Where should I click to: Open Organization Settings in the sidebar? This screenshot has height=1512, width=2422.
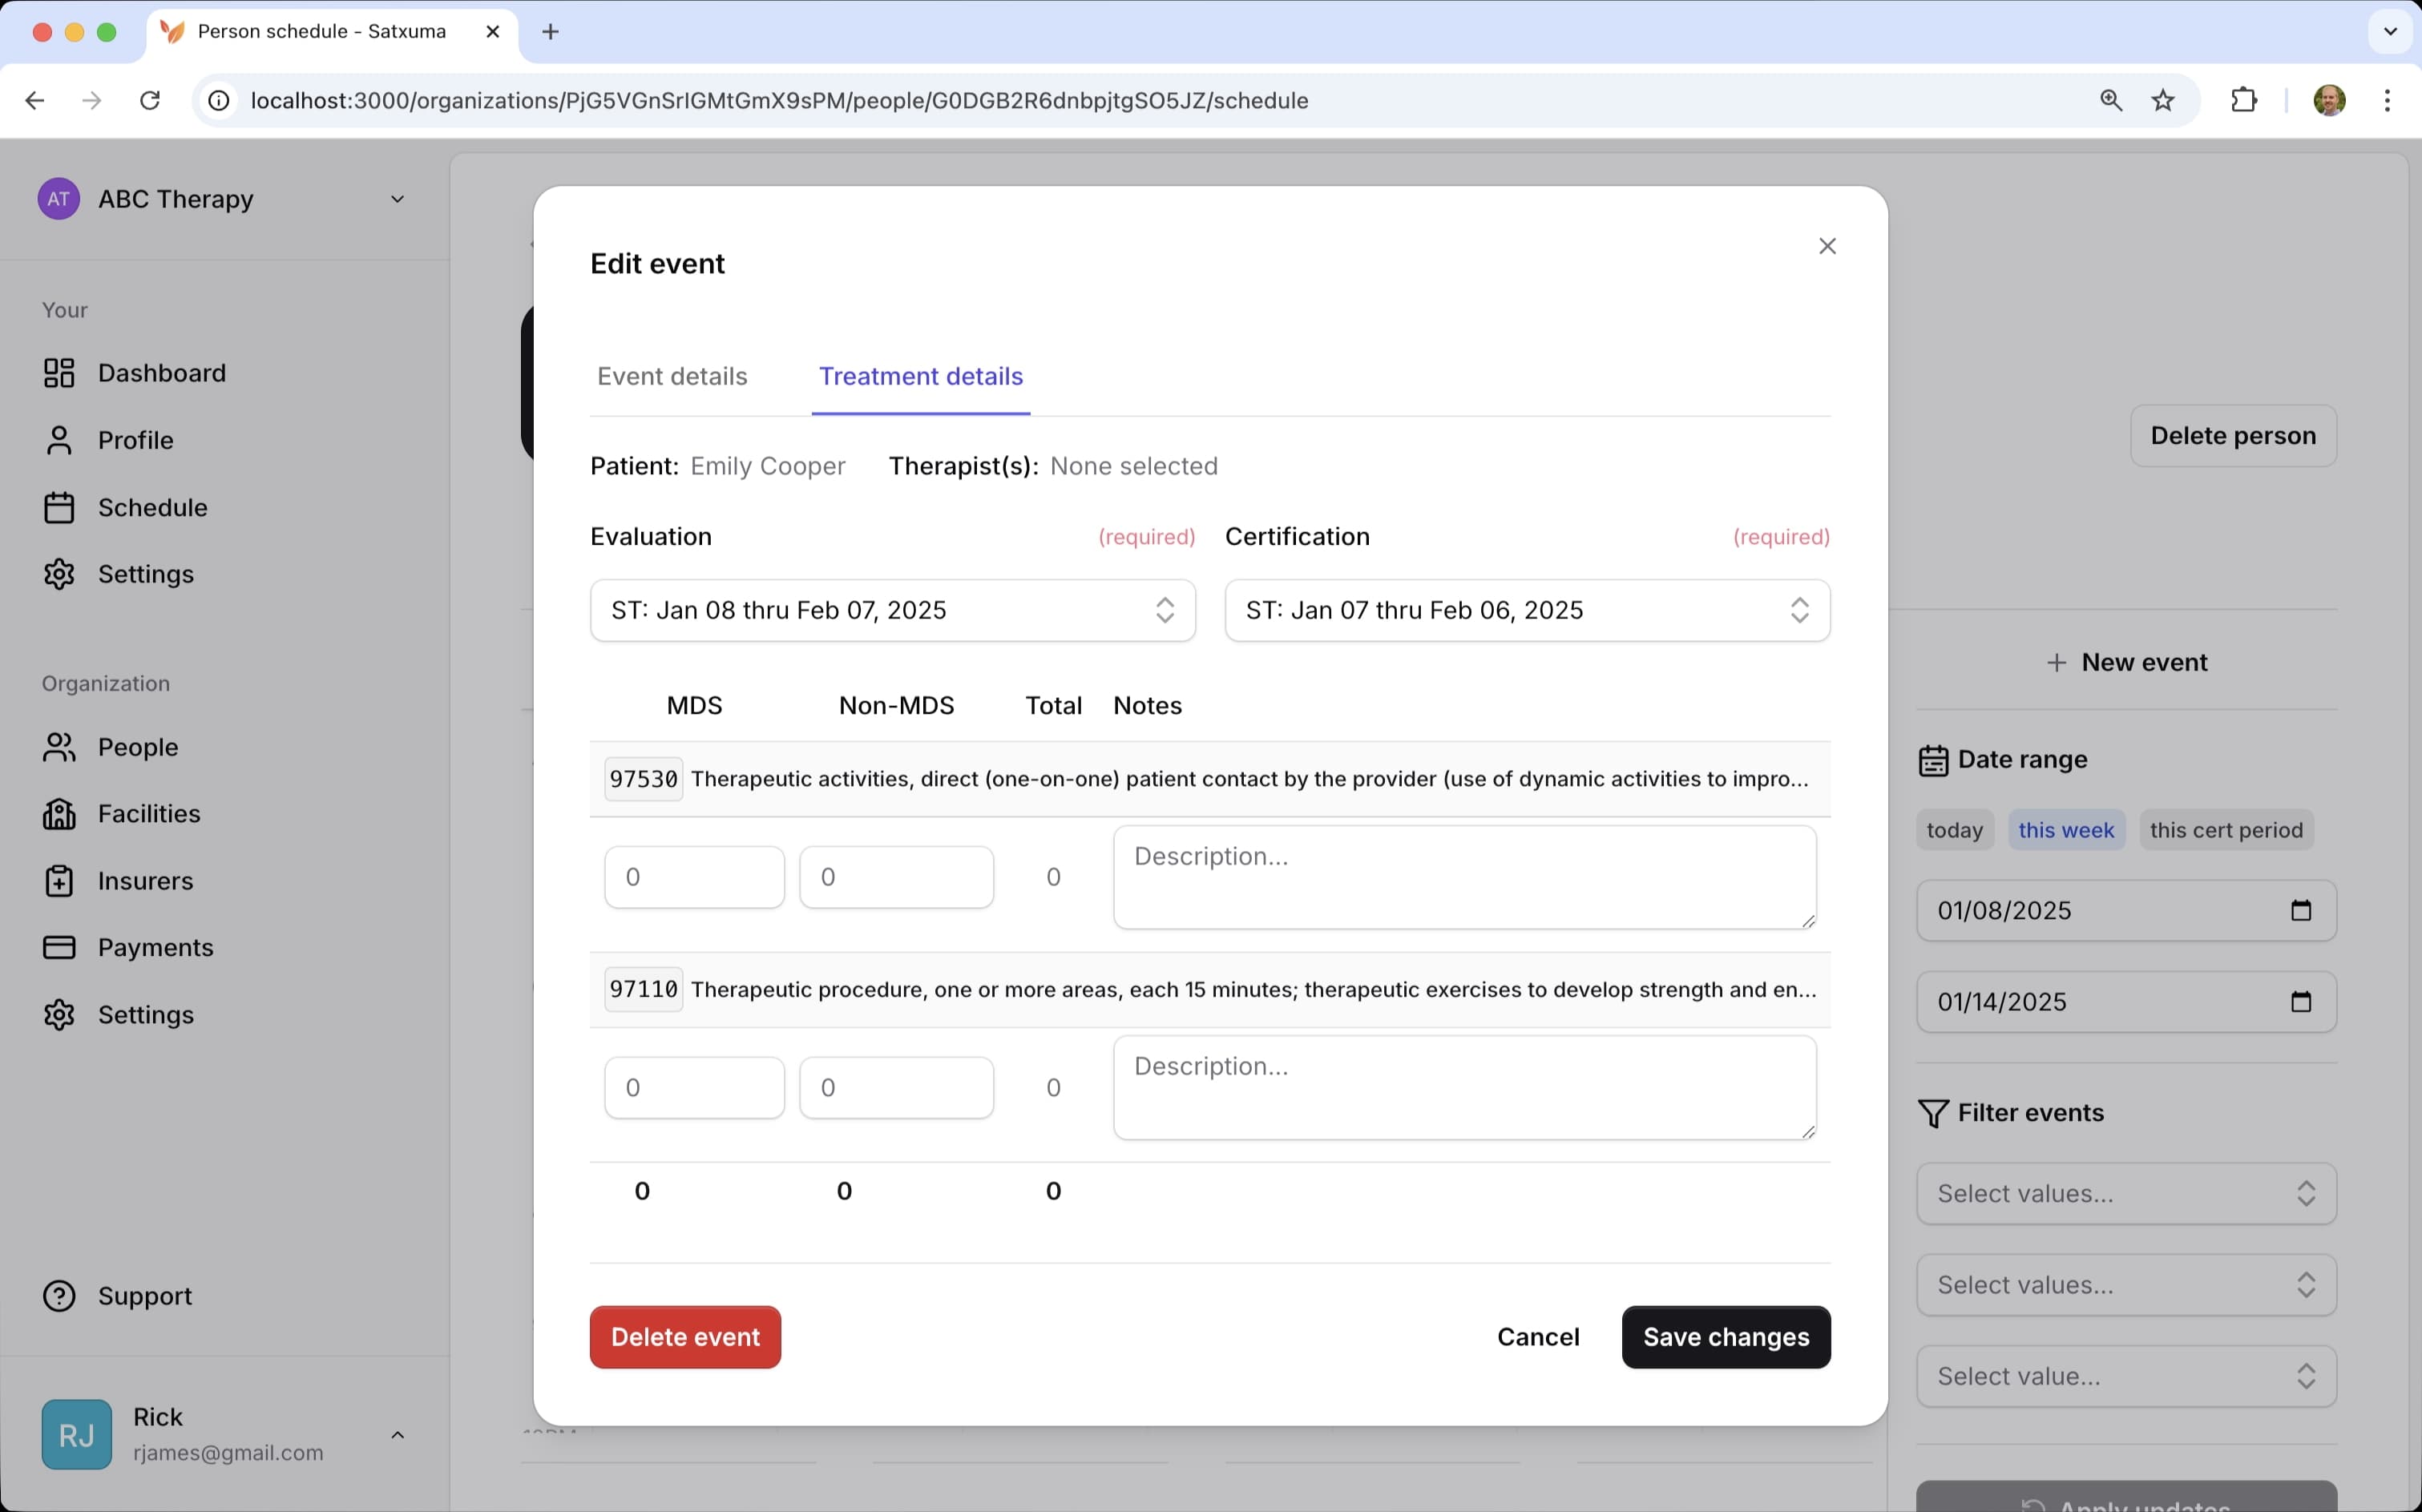coord(118,1014)
